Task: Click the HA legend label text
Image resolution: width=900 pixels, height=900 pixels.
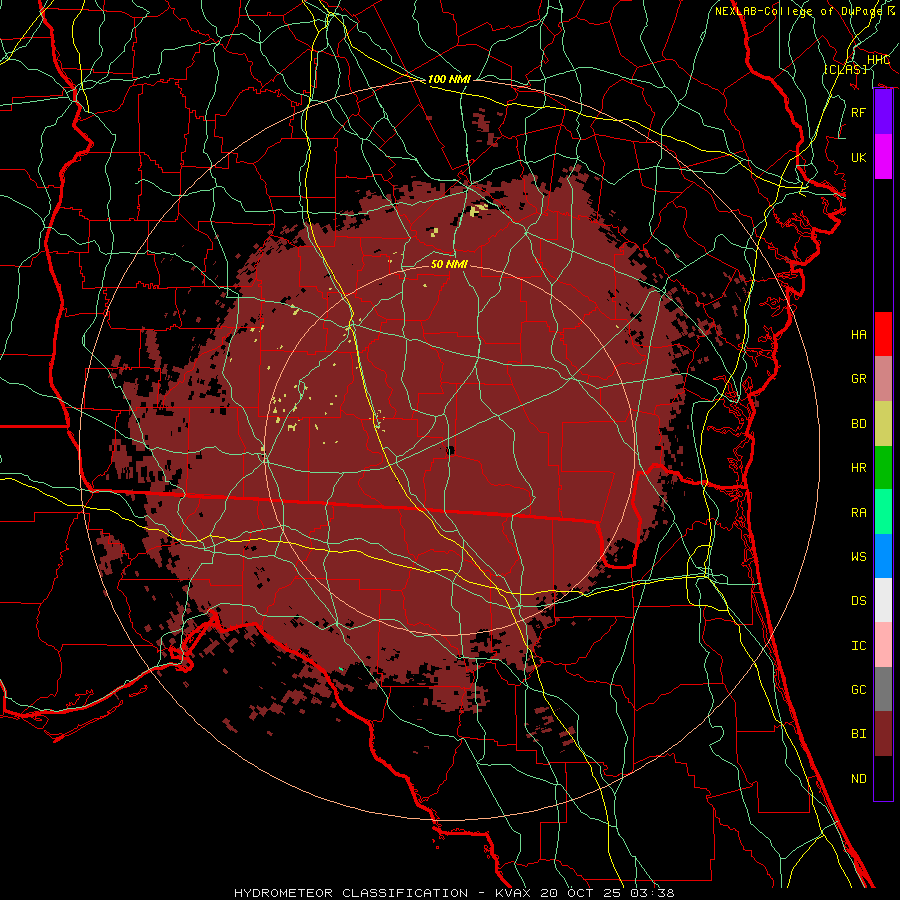Action: (859, 335)
